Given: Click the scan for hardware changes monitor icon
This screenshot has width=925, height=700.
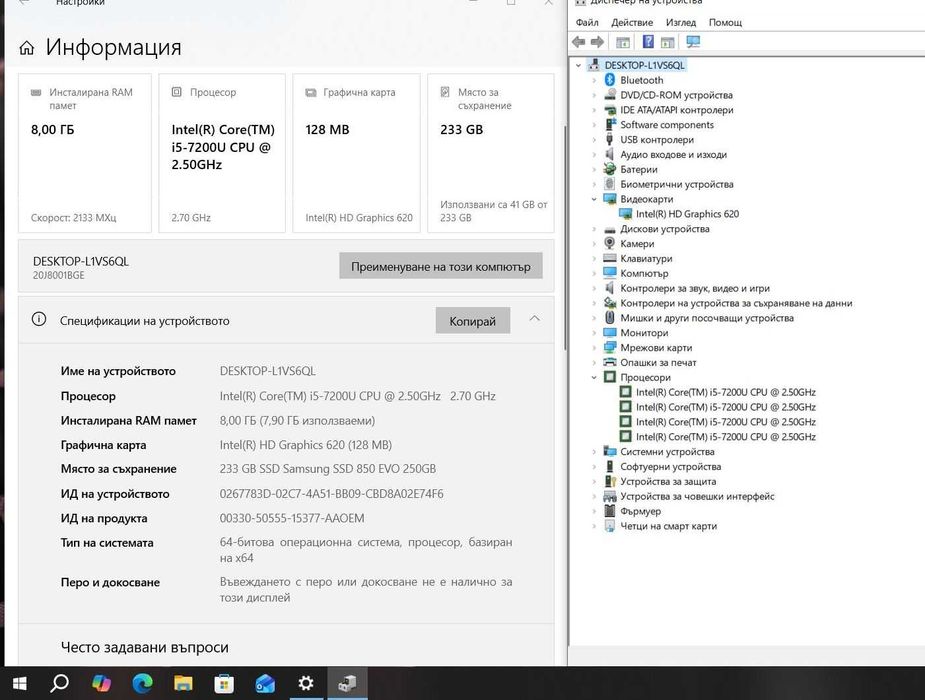Looking at the screenshot, I should pyautogui.click(x=693, y=42).
